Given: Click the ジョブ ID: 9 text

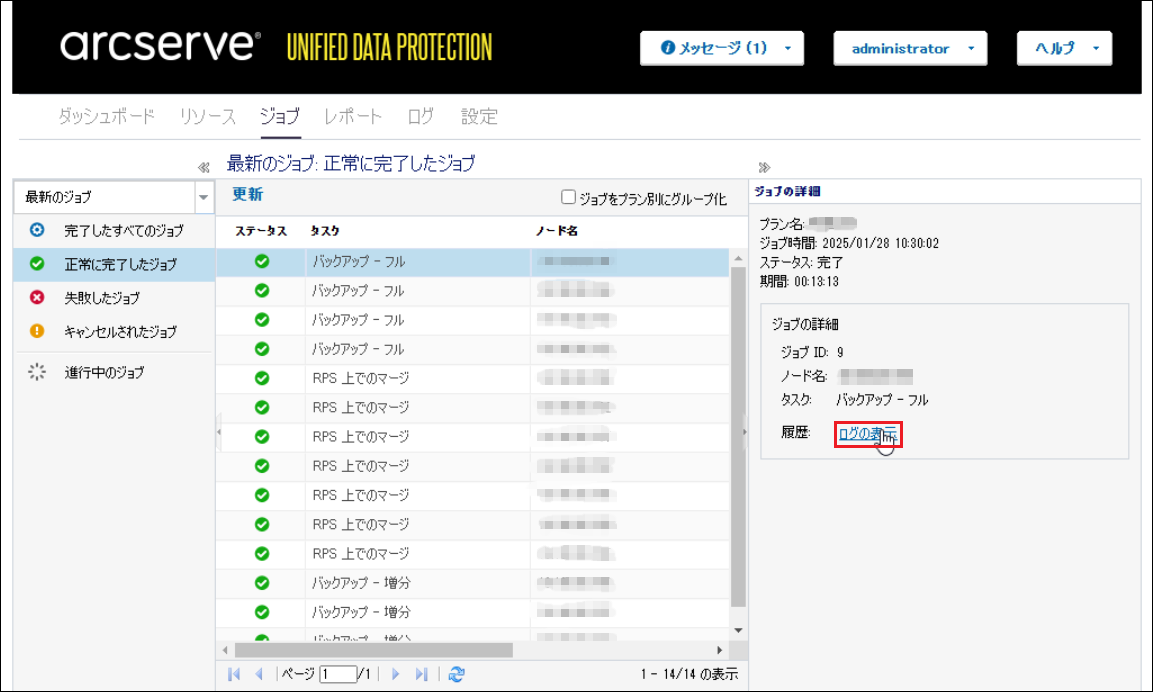Looking at the screenshot, I should (x=812, y=352).
